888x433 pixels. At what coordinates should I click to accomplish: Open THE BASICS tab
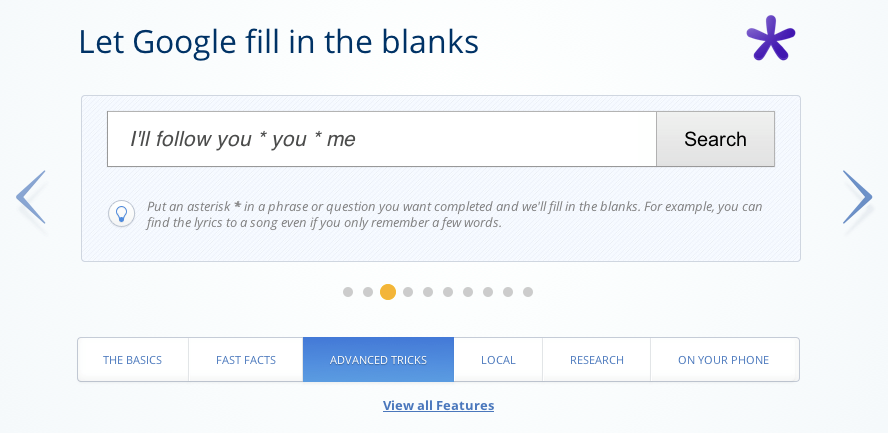133,359
